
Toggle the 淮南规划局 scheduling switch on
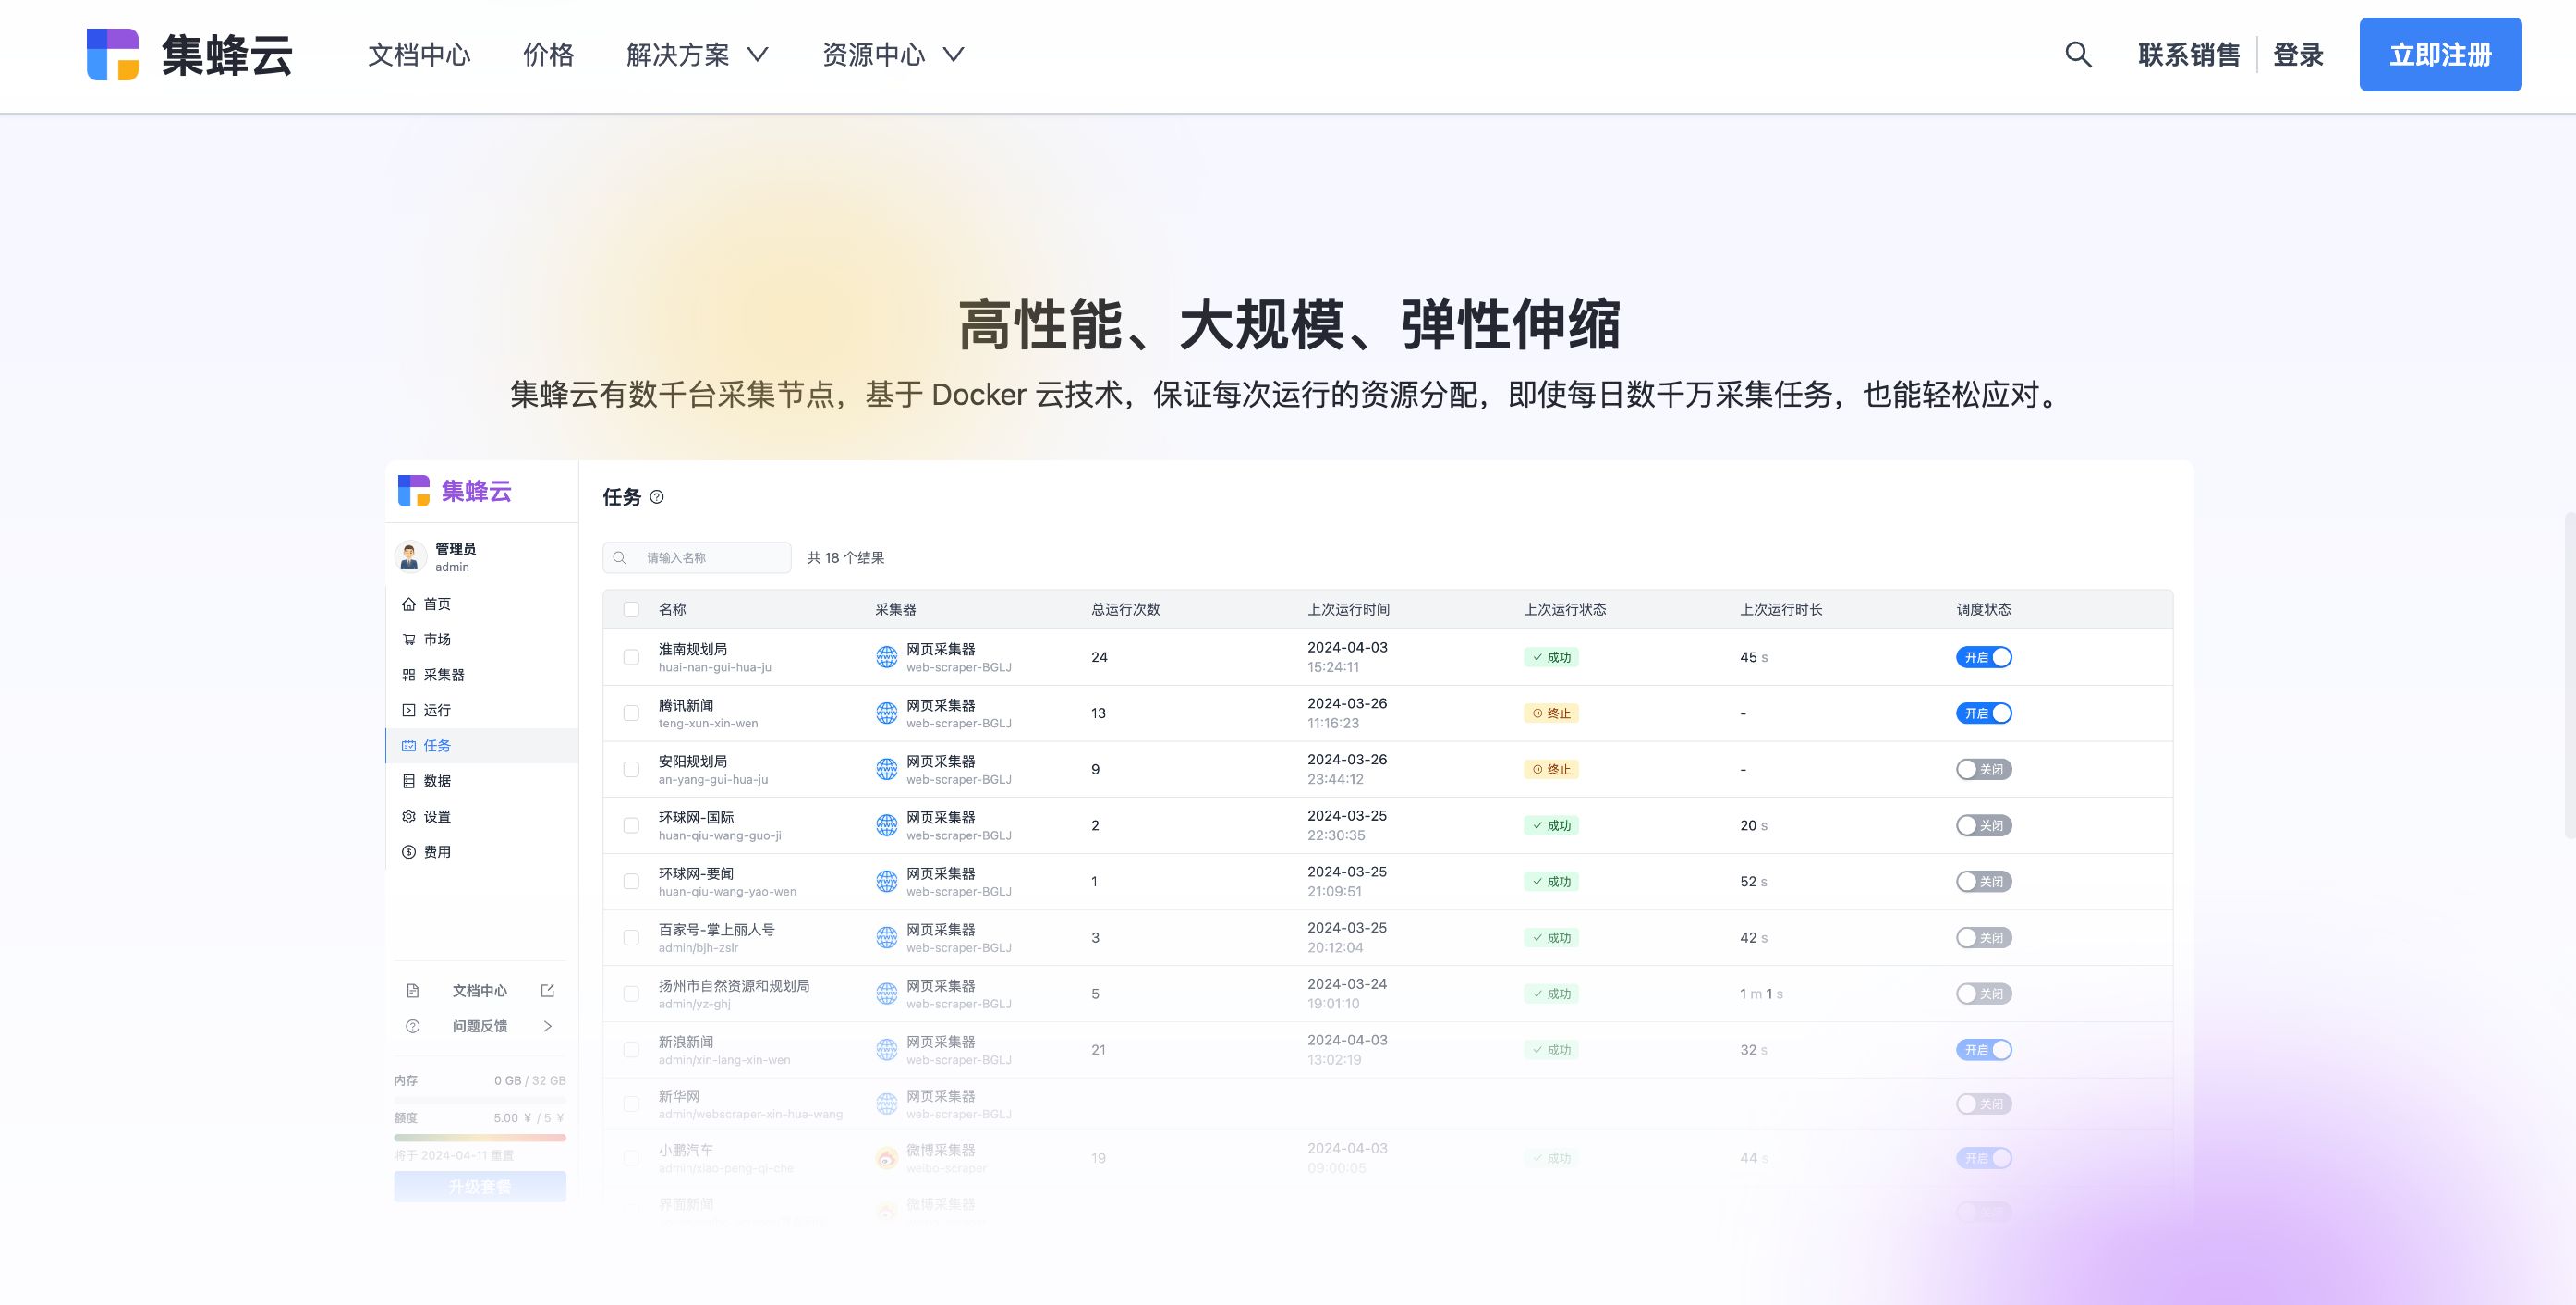coord(1986,656)
